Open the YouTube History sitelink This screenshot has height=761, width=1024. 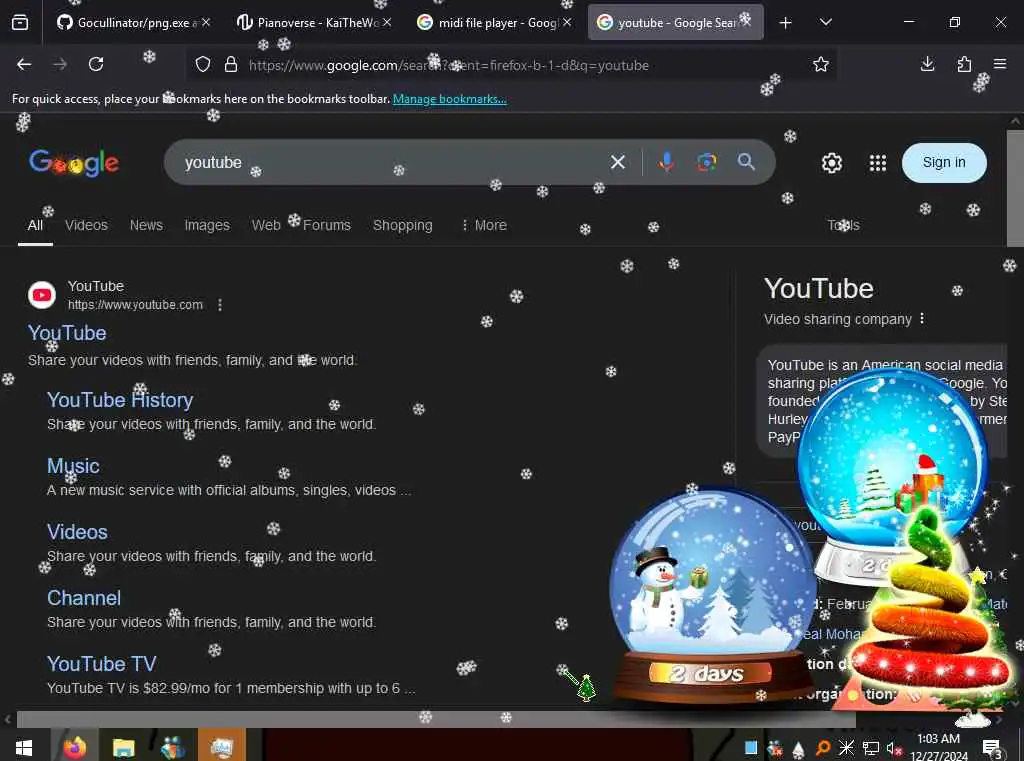click(120, 400)
